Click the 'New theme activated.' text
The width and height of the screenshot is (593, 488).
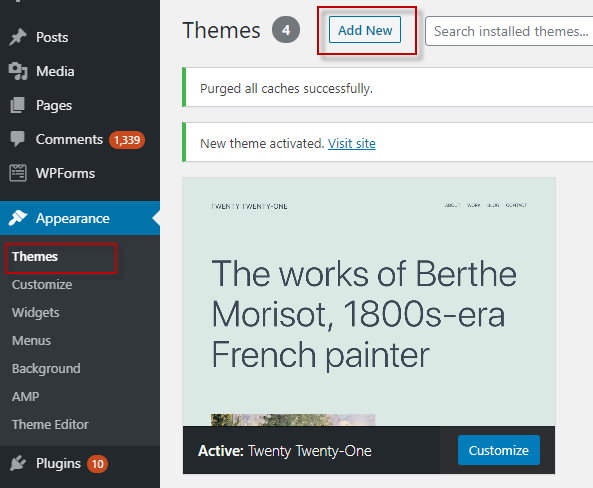click(262, 143)
